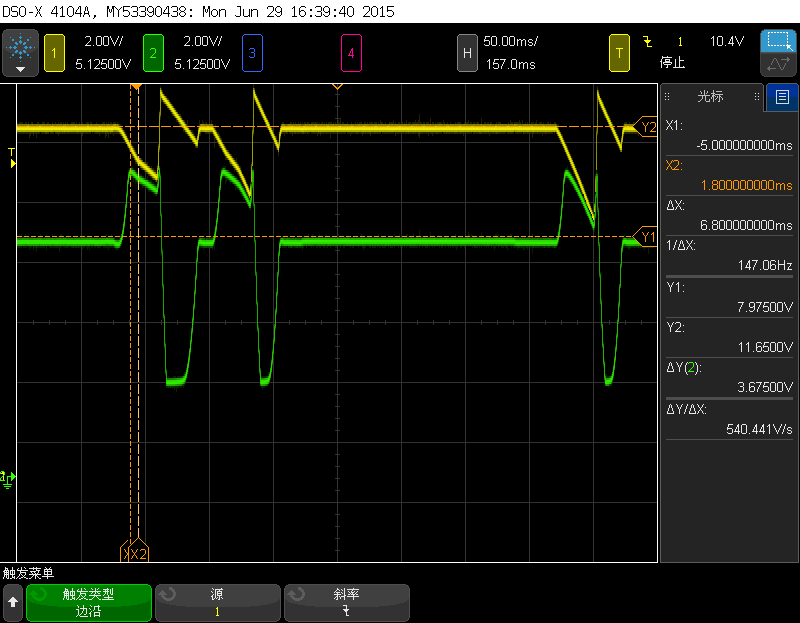Select the Y1 cursor value 7.97500V

(765, 307)
